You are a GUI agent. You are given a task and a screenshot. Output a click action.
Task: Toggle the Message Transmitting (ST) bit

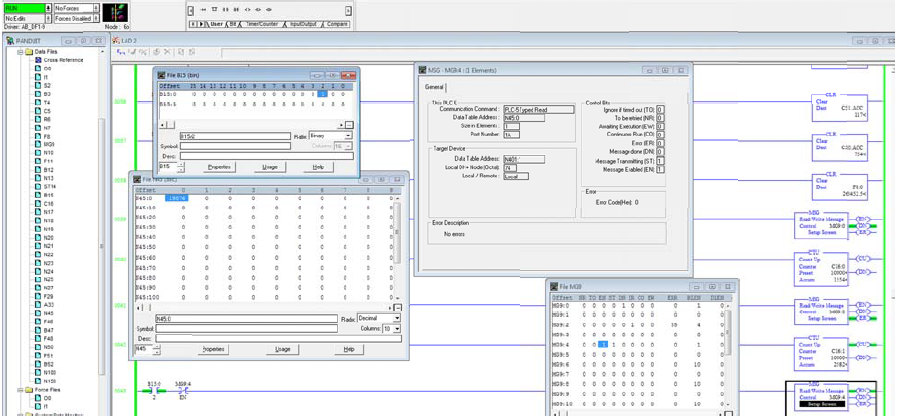(x=661, y=161)
